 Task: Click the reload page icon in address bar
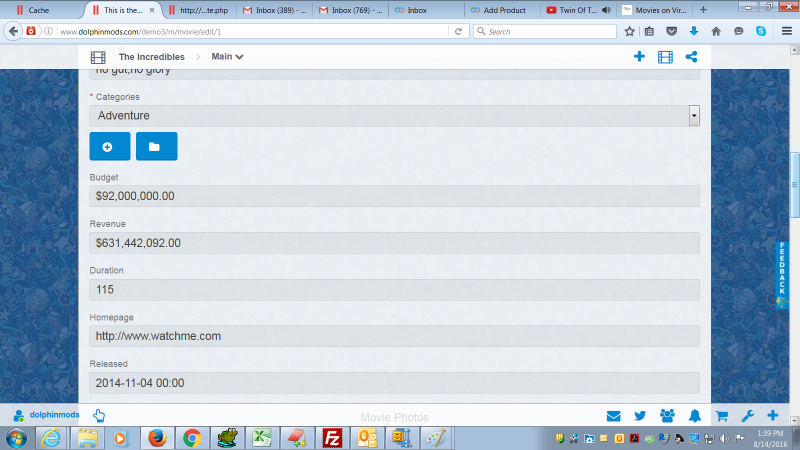pyautogui.click(x=458, y=31)
